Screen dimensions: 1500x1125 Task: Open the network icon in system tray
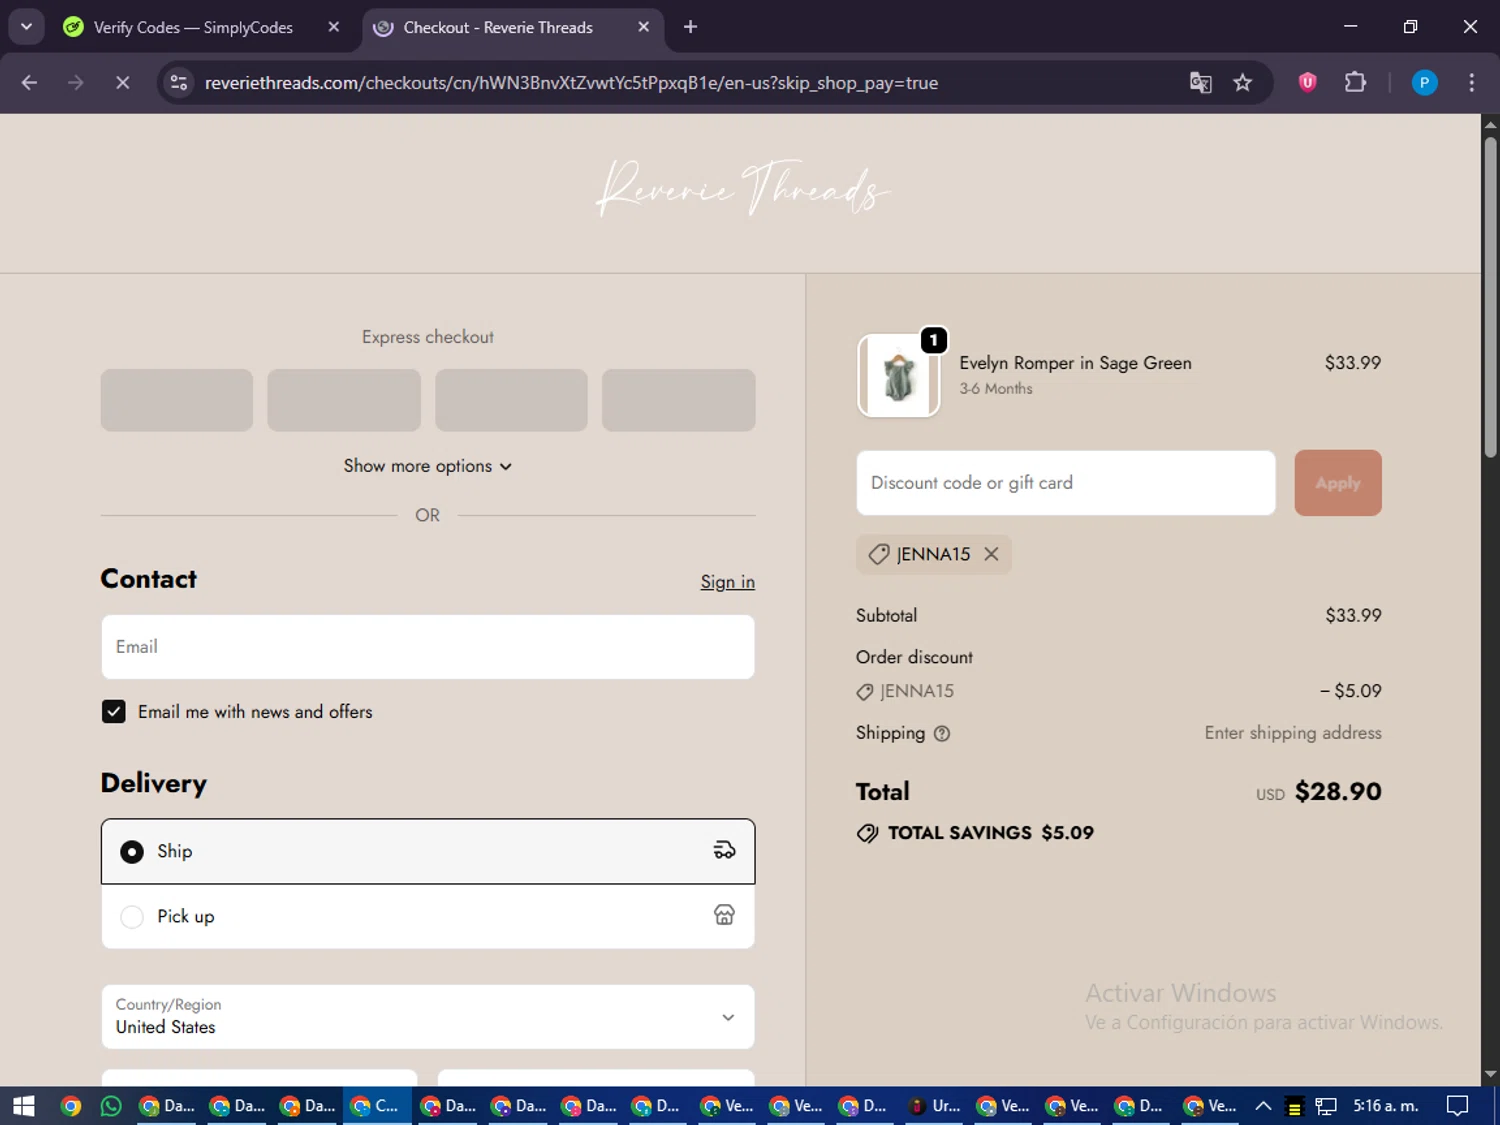point(1326,1106)
